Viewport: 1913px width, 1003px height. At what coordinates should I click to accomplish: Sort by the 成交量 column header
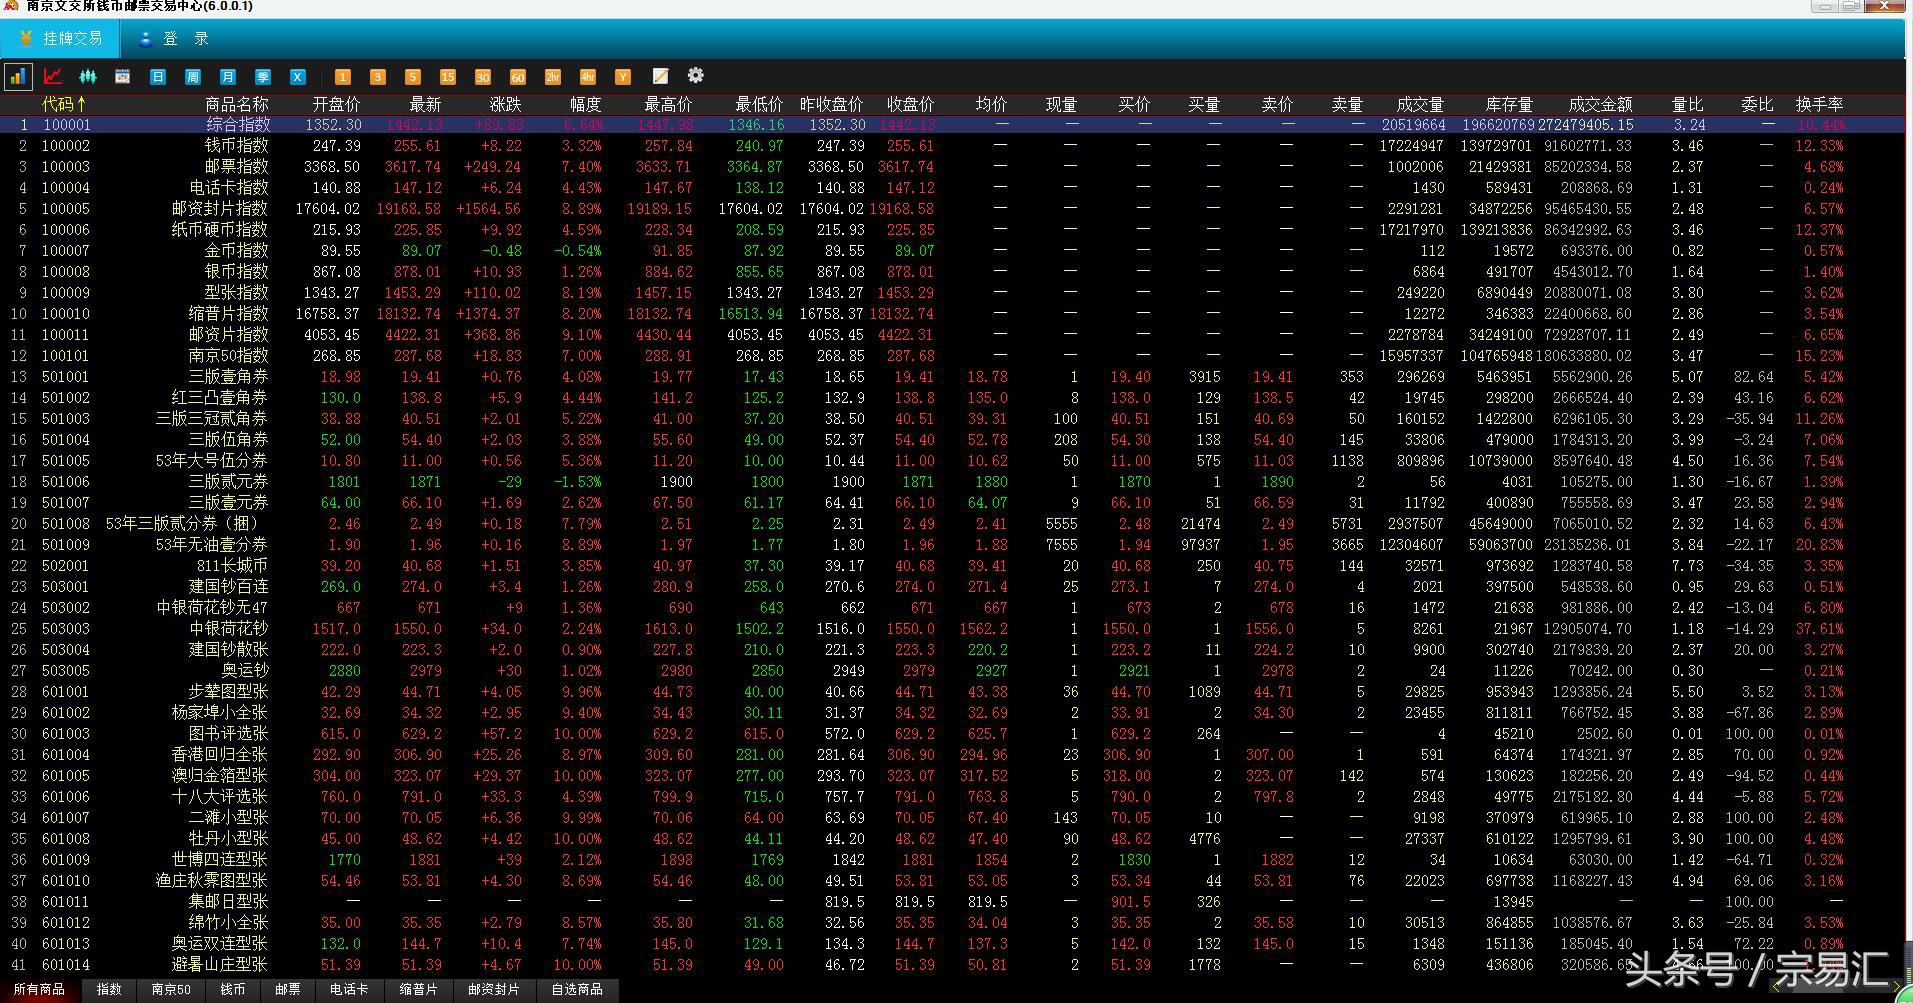(1420, 104)
